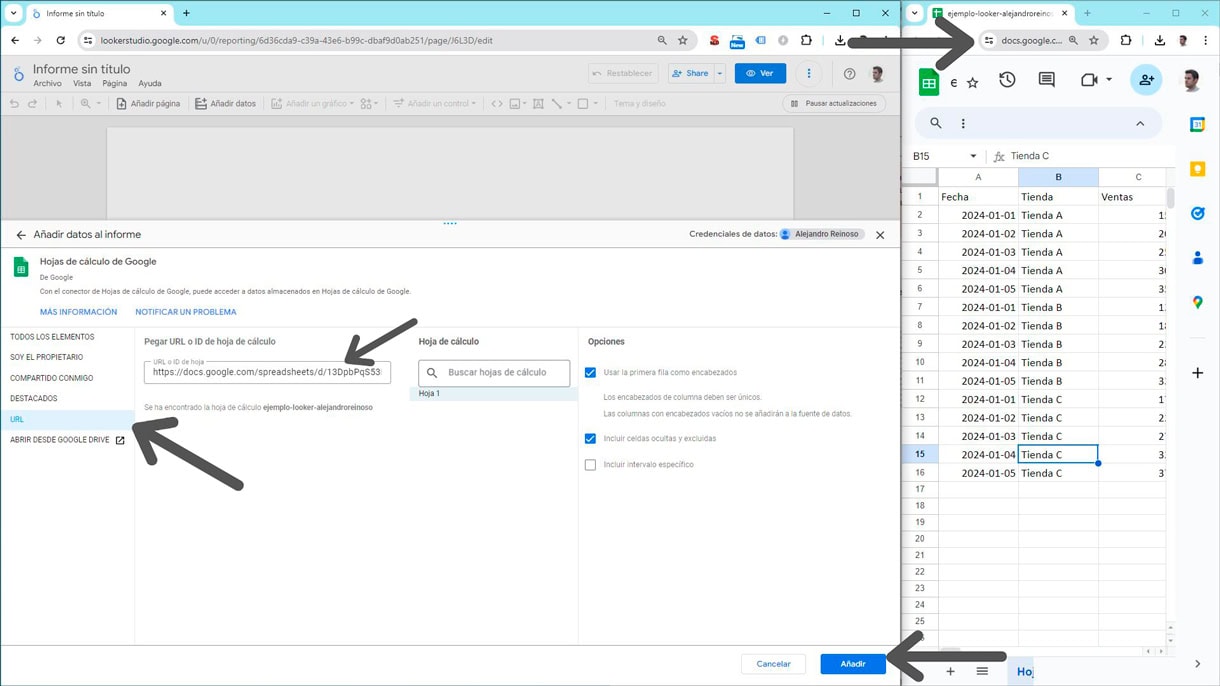Enable 'Incluir intervalo específico'
The height and width of the screenshot is (686, 1220).
click(x=589, y=463)
